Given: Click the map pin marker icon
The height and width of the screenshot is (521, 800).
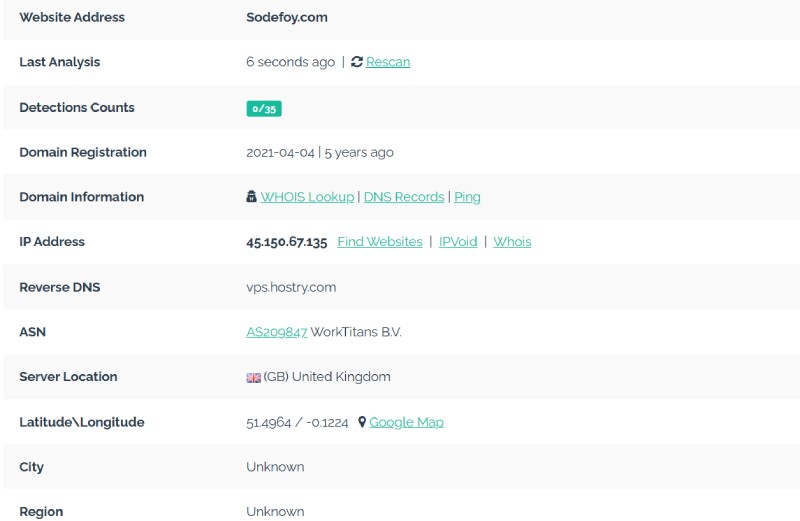Looking at the screenshot, I should coord(362,422).
